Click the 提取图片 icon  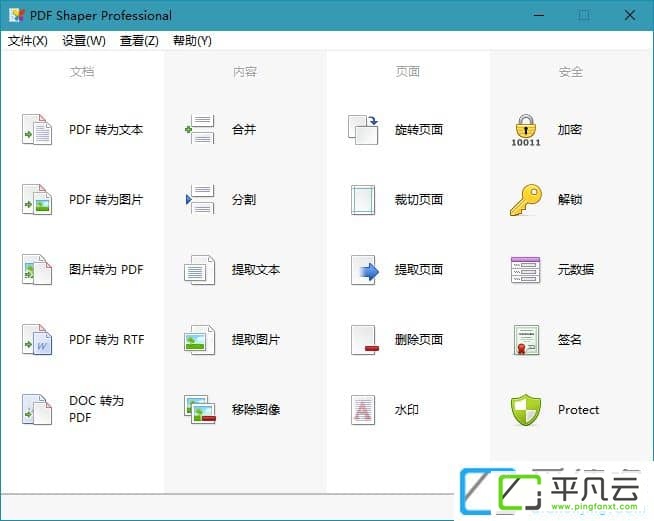[200, 340]
